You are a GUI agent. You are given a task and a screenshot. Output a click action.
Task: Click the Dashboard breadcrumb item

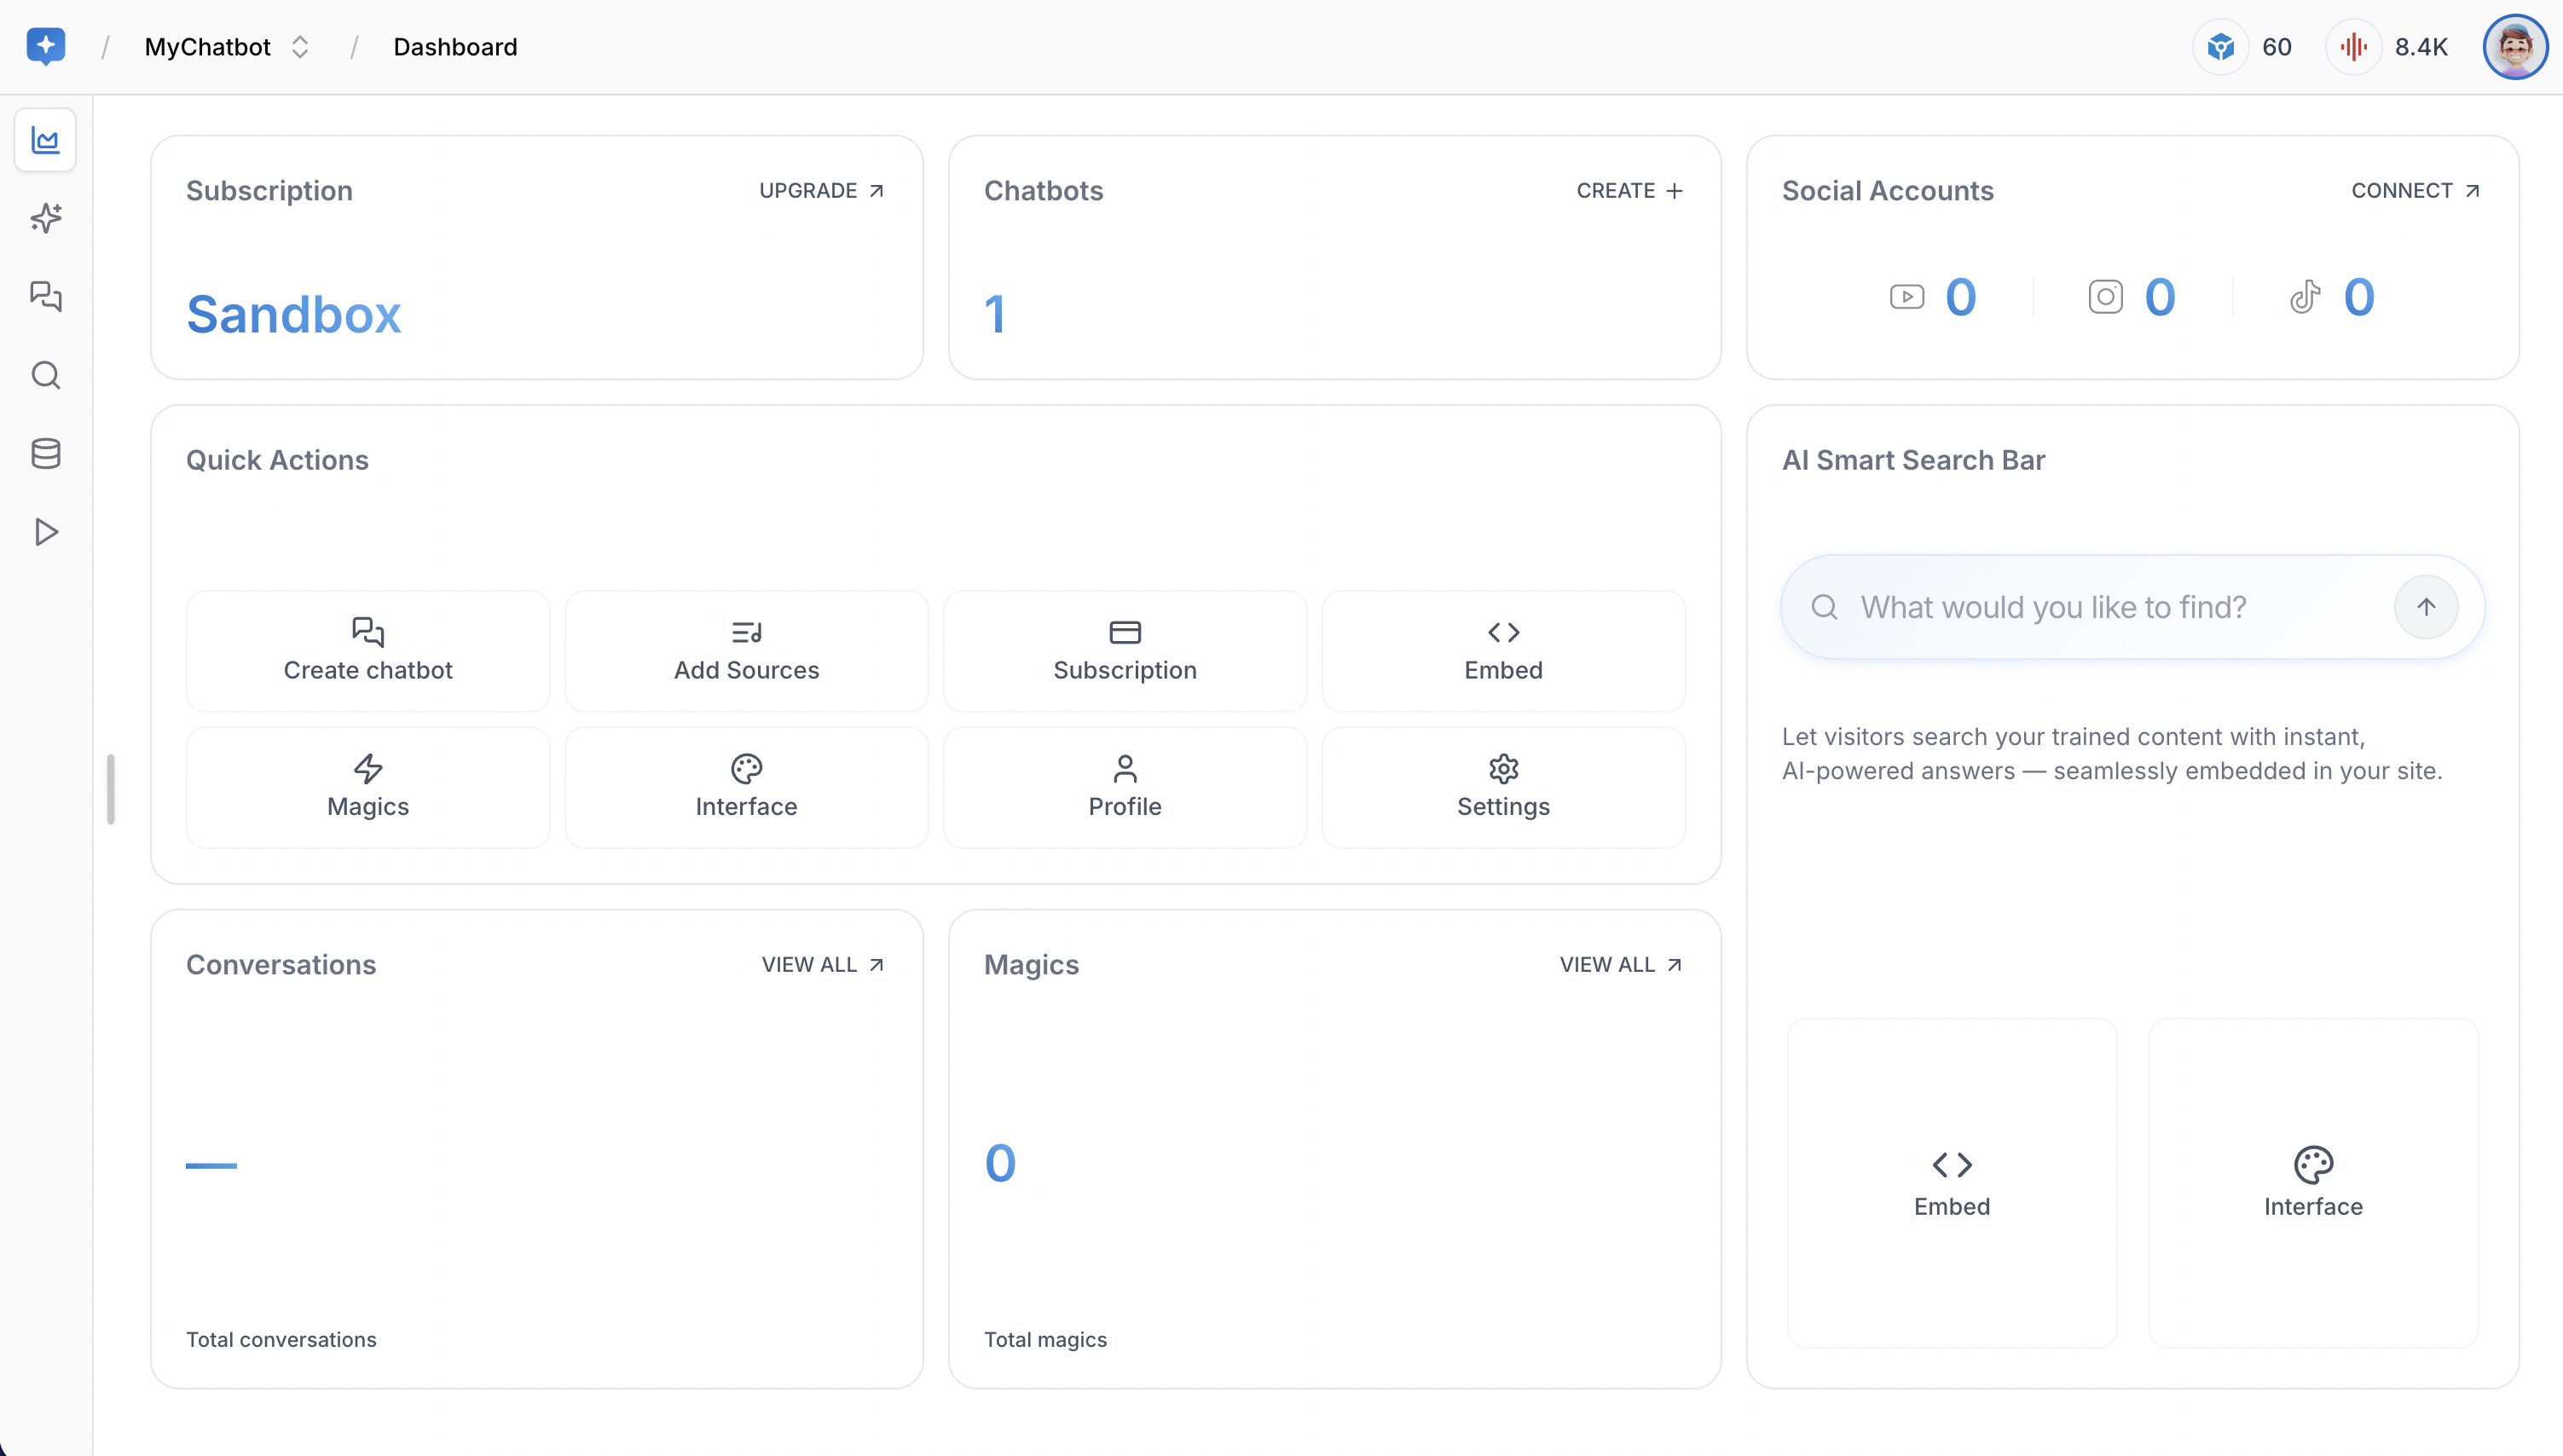tap(455, 47)
